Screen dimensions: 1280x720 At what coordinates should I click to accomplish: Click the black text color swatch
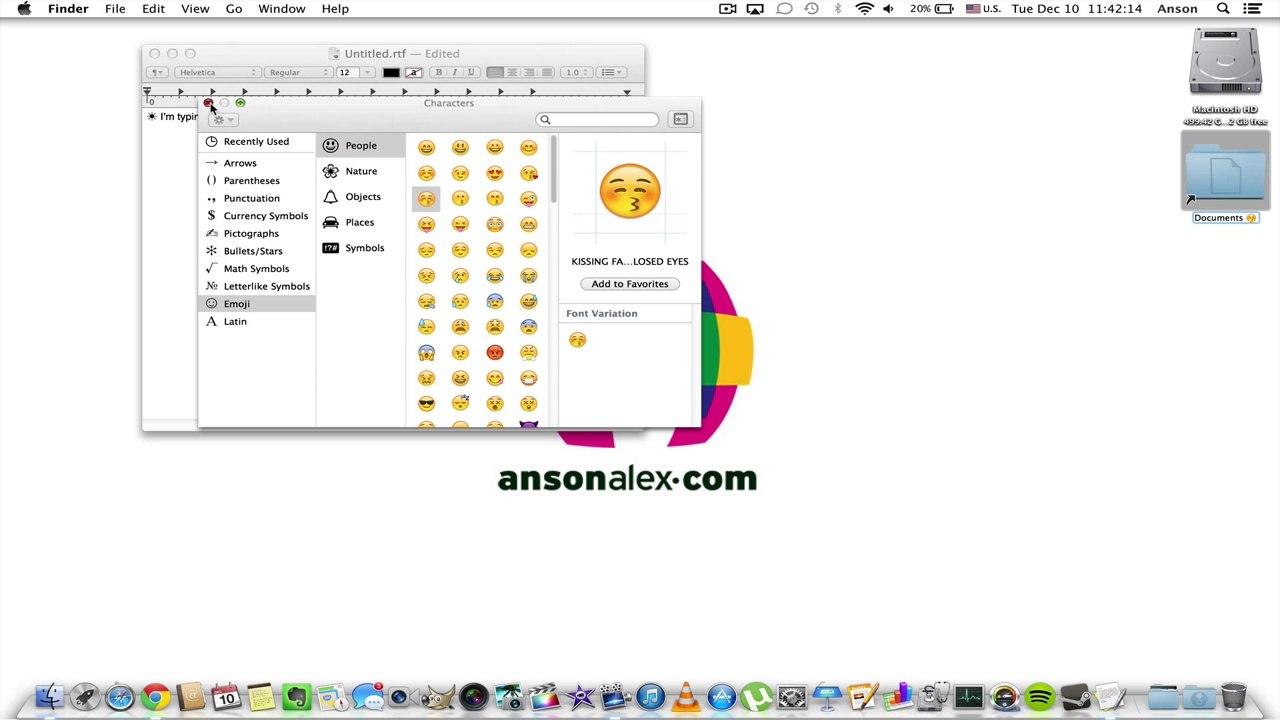(x=391, y=72)
